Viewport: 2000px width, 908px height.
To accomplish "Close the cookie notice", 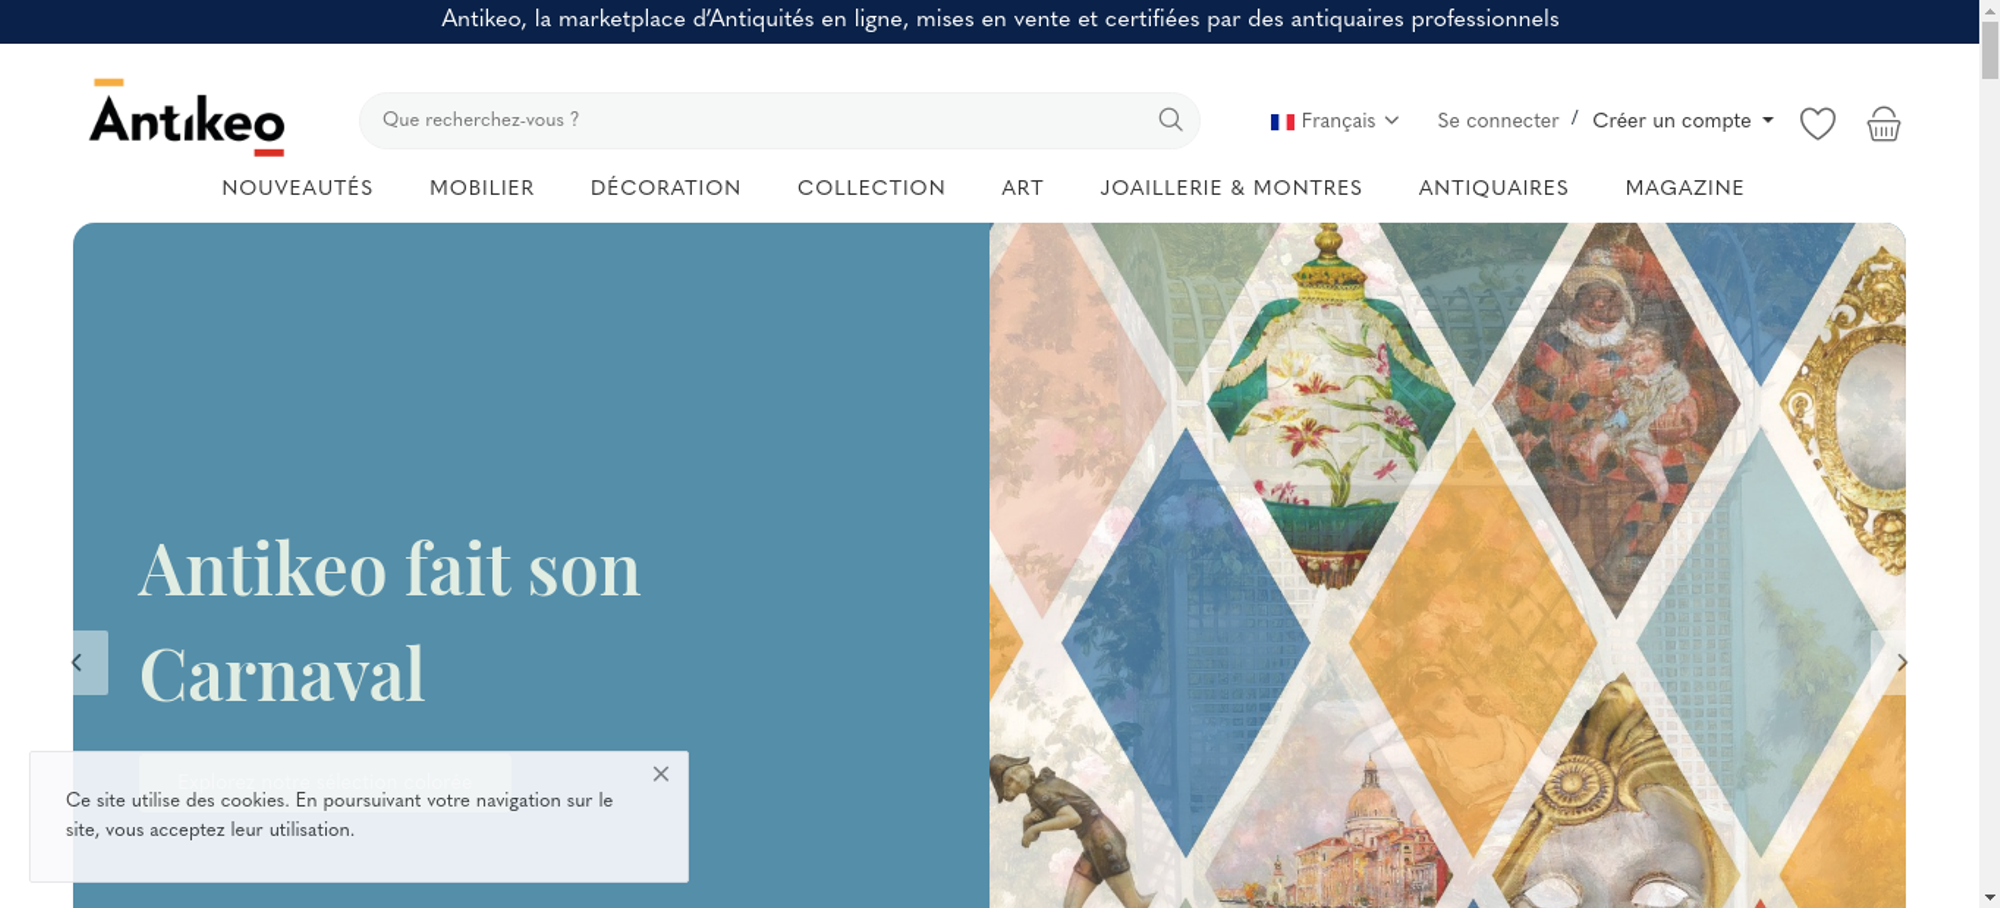I will (661, 774).
